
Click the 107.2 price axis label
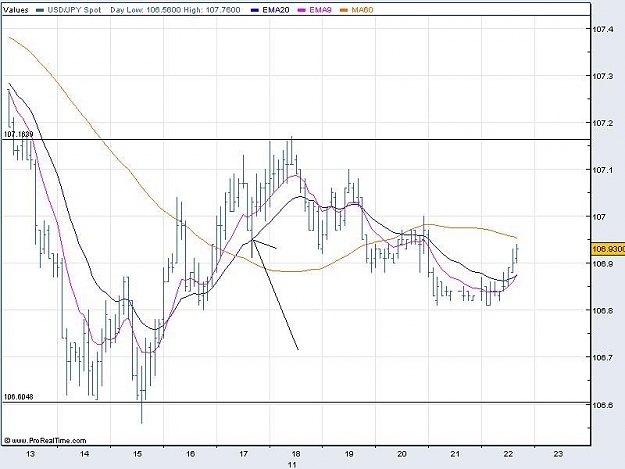tap(603, 123)
